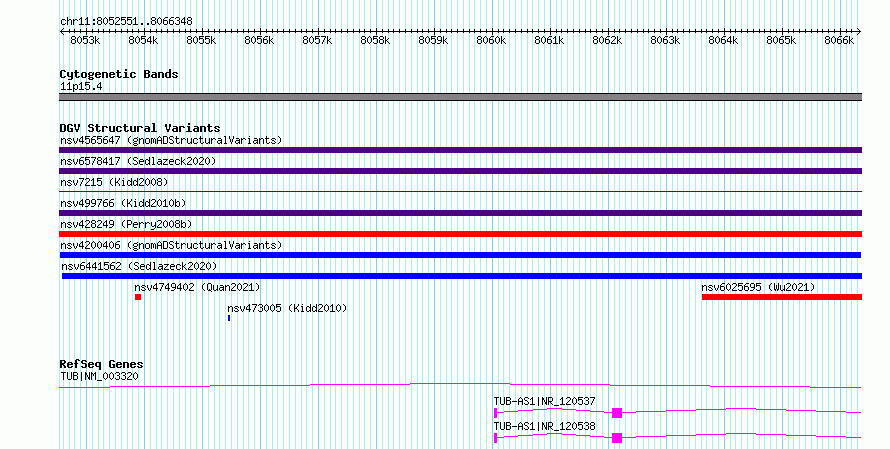This screenshot has height=449, width=890.
Task: Click the TUB-AS1|NR_120538 transcript label
Action: pos(544,426)
